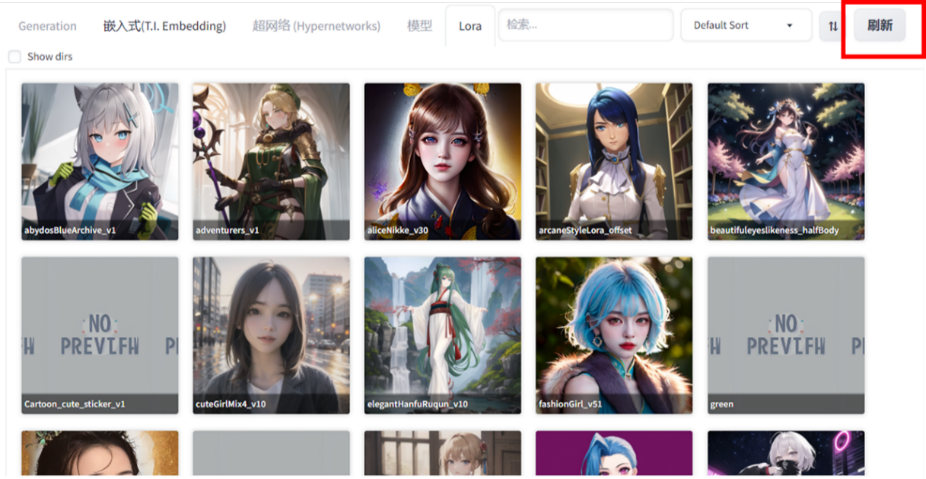Select the Lora tab

coord(470,26)
